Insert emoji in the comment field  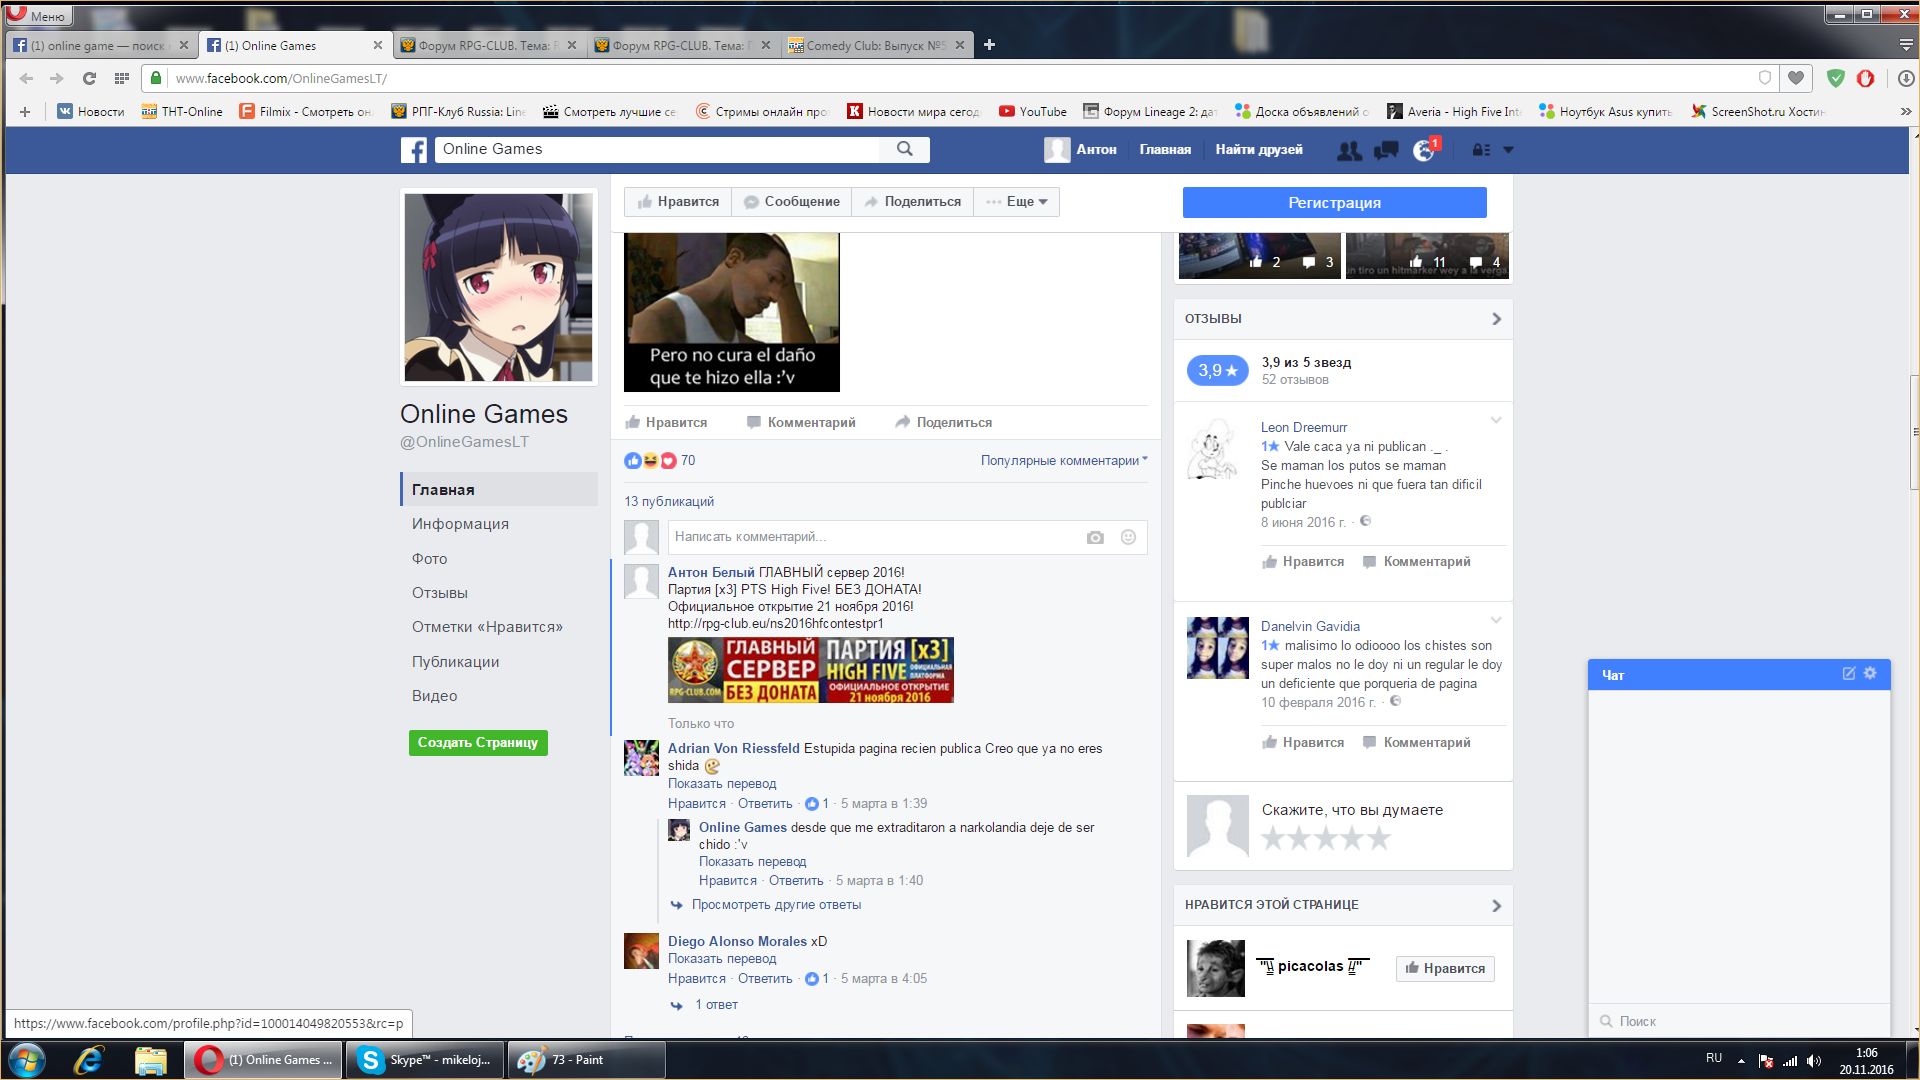pyautogui.click(x=1128, y=537)
